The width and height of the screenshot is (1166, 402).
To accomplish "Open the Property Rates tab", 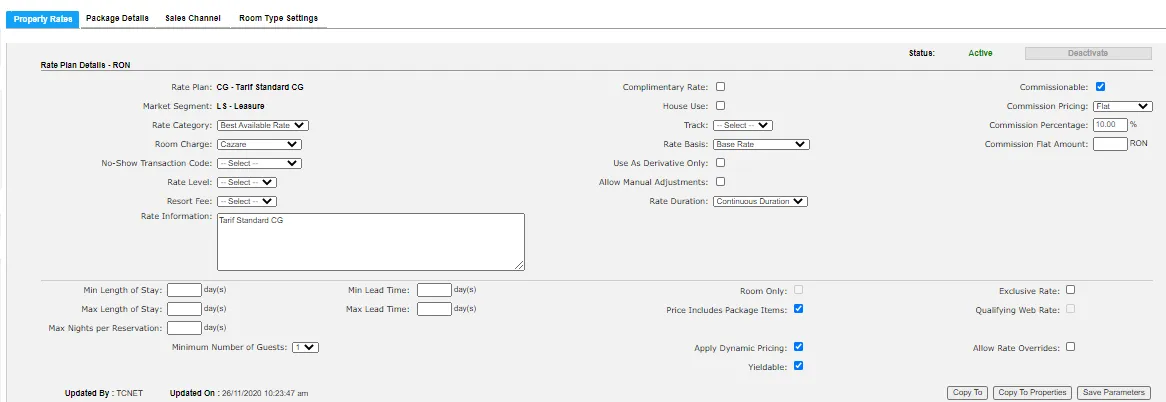I will pyautogui.click(x=42, y=19).
